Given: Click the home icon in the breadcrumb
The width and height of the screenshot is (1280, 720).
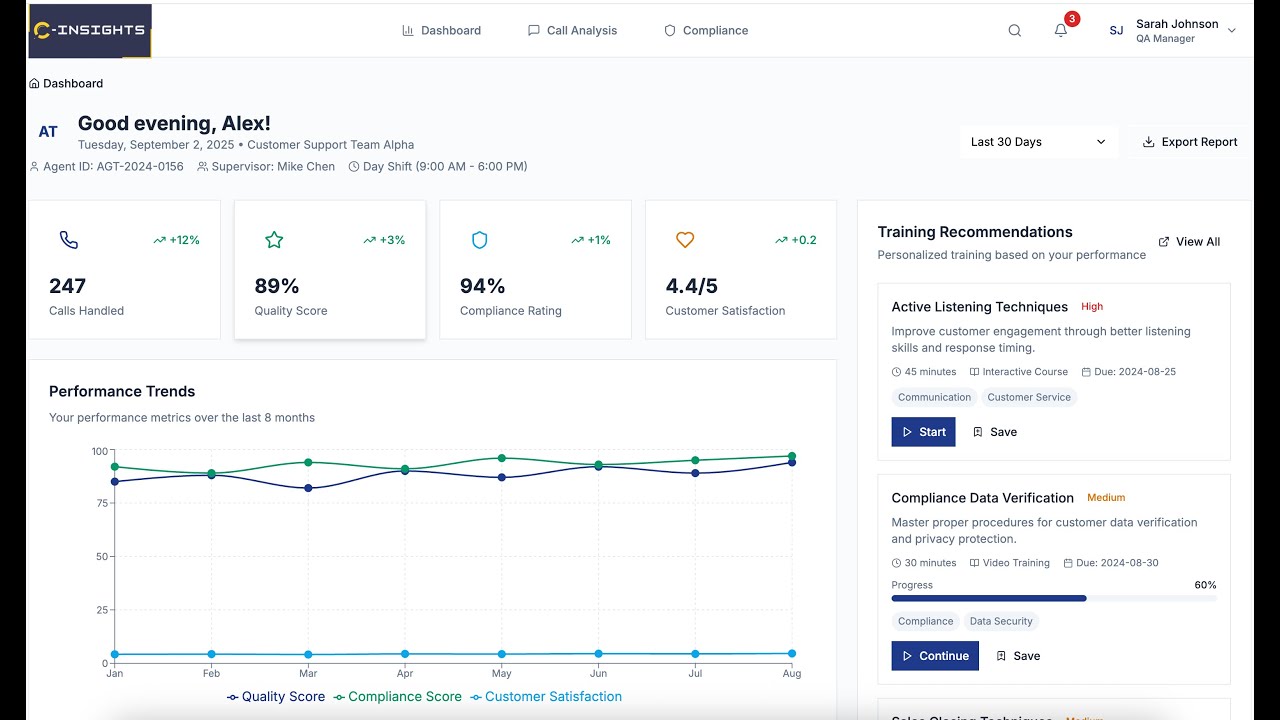Looking at the screenshot, I should [34, 84].
